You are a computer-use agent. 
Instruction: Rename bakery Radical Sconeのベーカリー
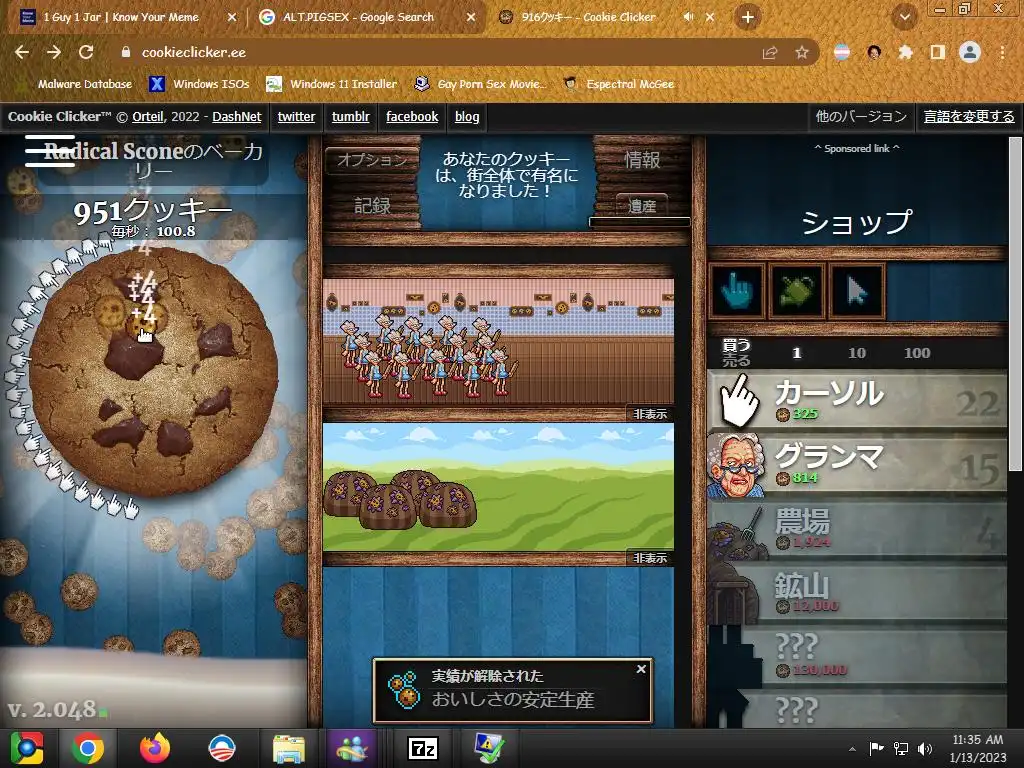[153, 161]
